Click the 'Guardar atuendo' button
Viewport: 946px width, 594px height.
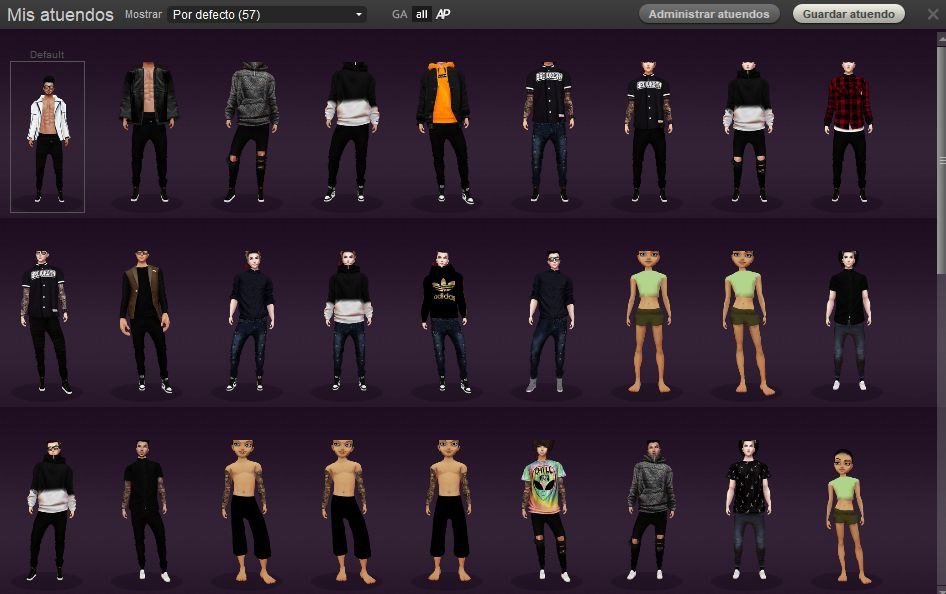click(848, 14)
